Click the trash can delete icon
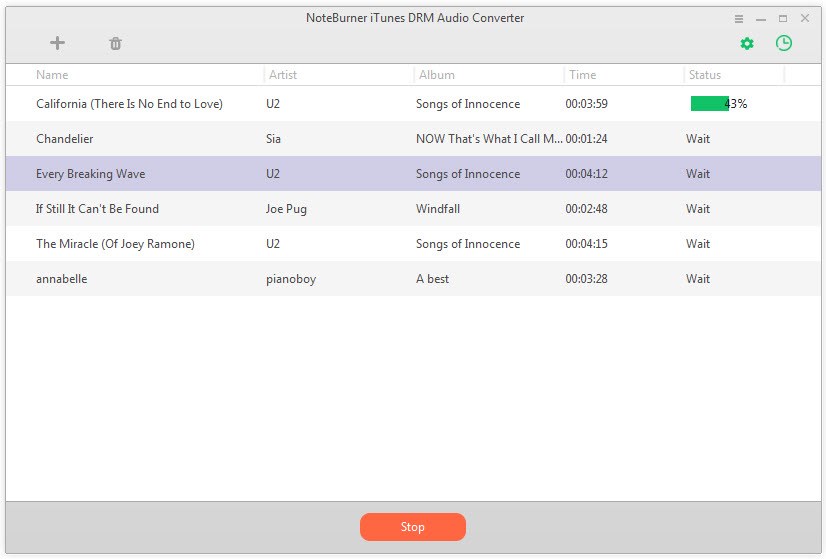This screenshot has width=826, height=559. pyautogui.click(x=115, y=43)
